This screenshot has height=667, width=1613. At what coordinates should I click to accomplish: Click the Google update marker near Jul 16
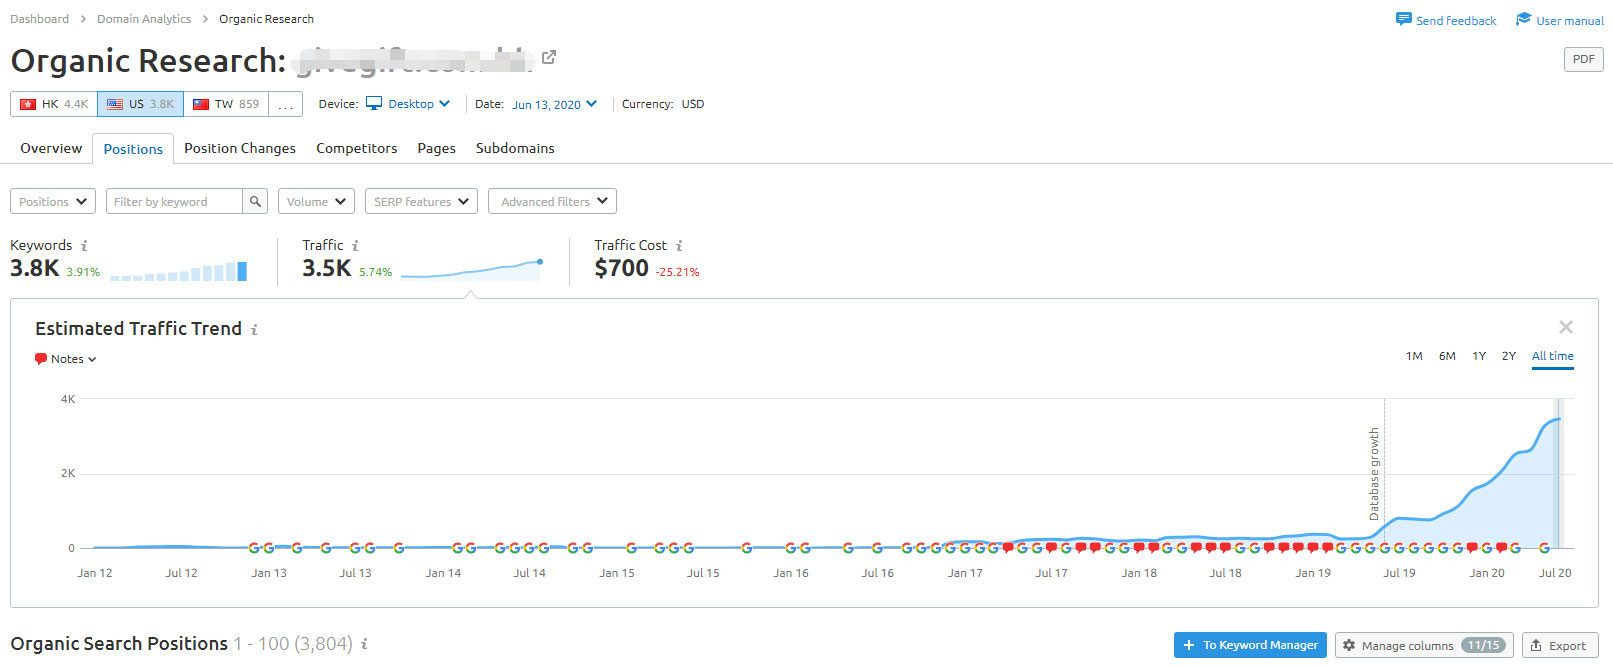(877, 548)
